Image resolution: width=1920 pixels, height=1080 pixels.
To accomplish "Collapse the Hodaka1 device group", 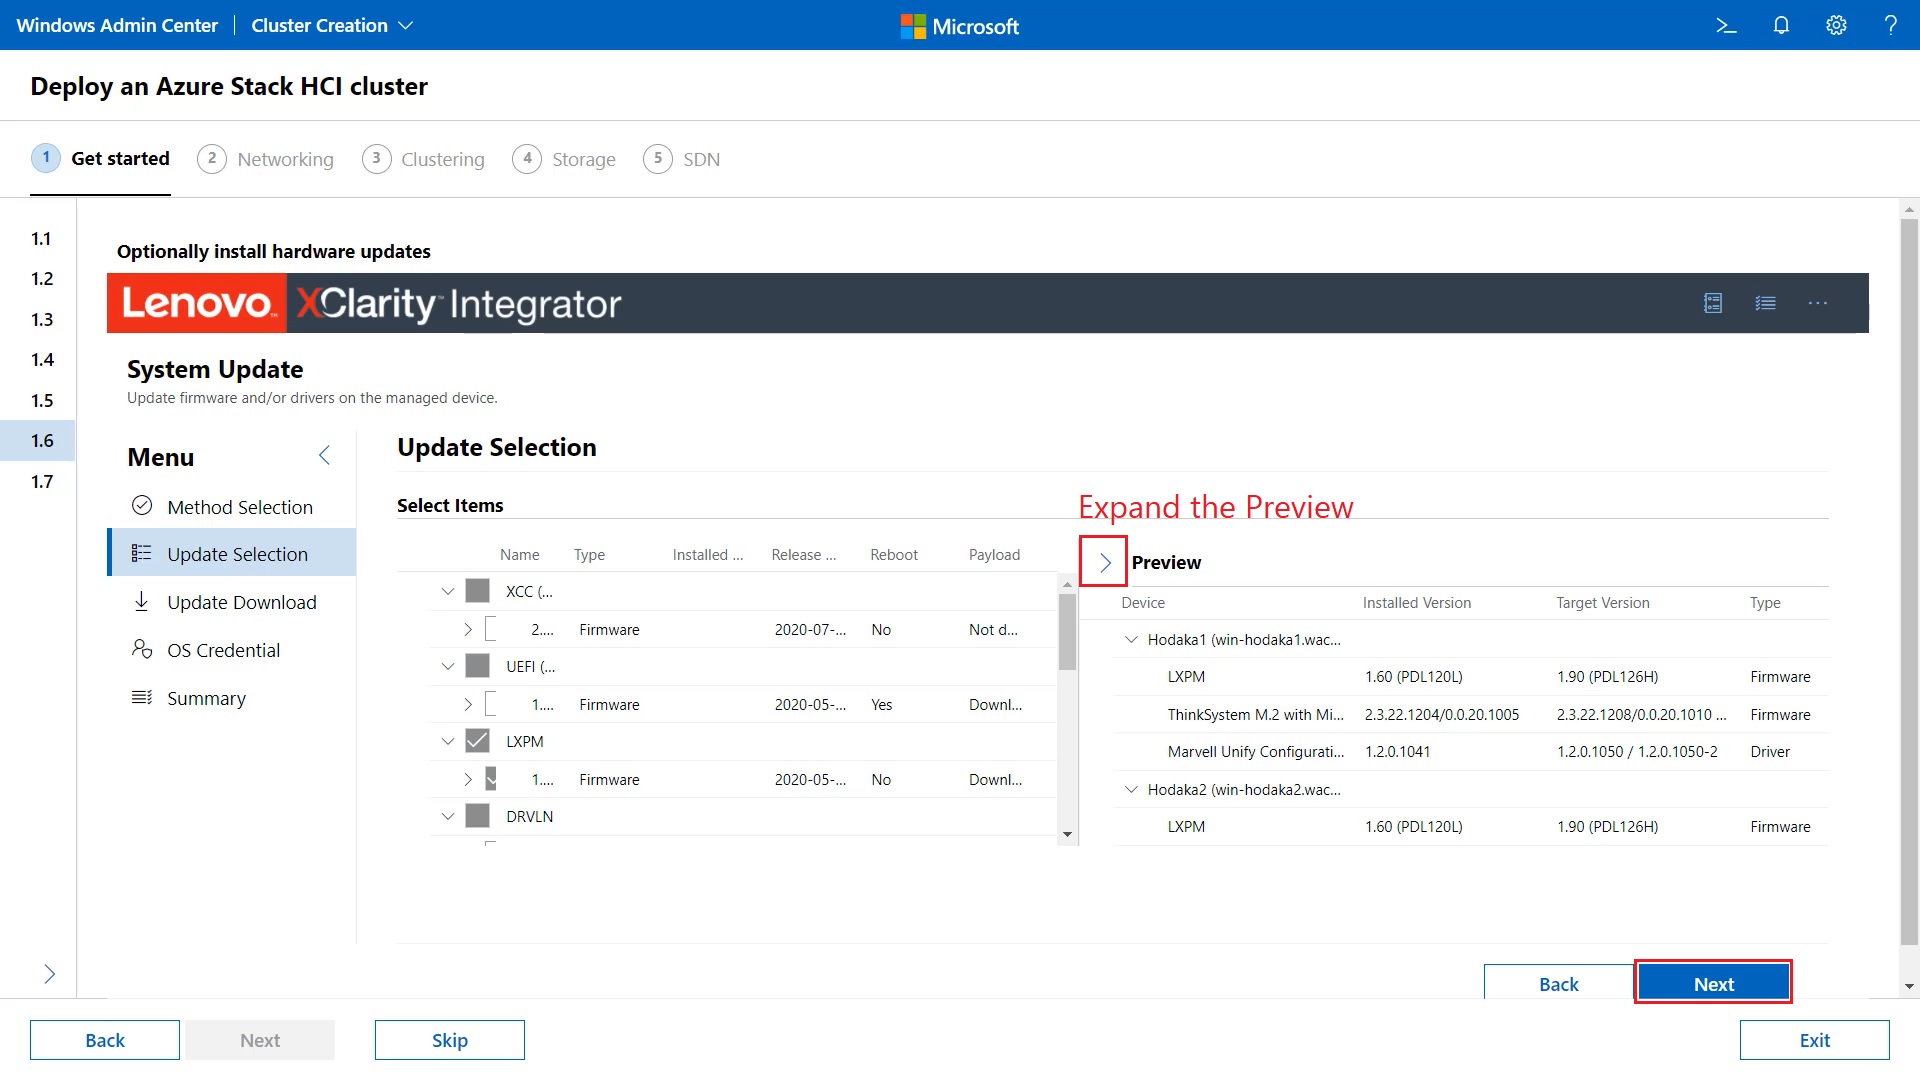I will coord(1131,639).
